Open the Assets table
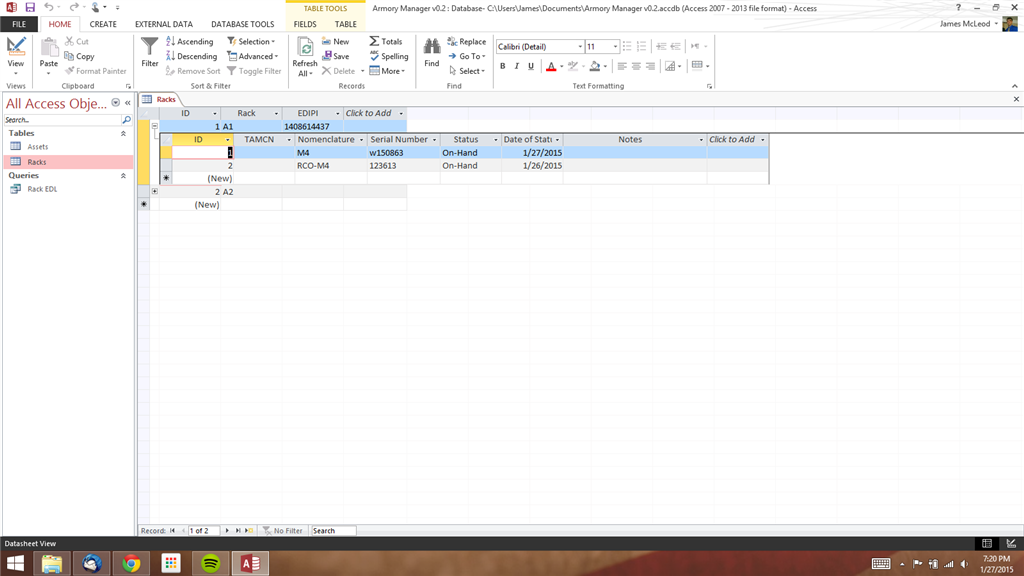Viewport: 1024px width, 576px height. (38, 147)
